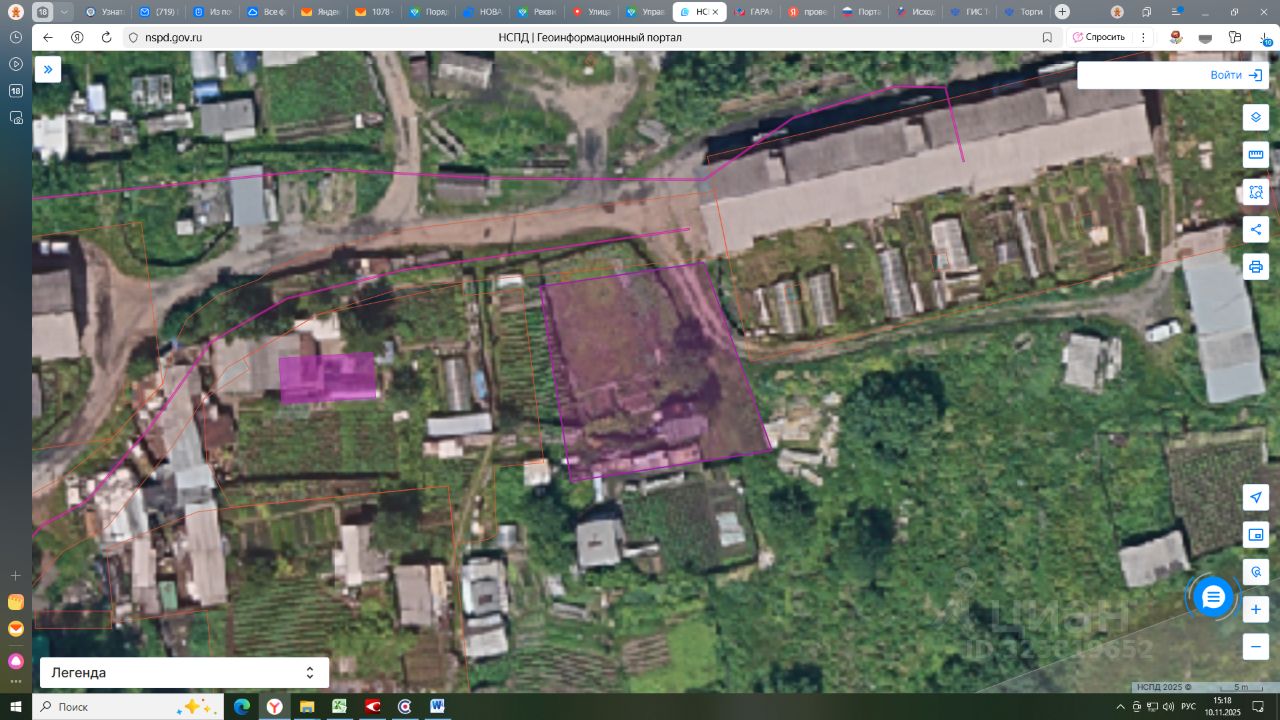Click the Спросить assistant button
Screen dimensions: 1280x720
coord(1099,37)
